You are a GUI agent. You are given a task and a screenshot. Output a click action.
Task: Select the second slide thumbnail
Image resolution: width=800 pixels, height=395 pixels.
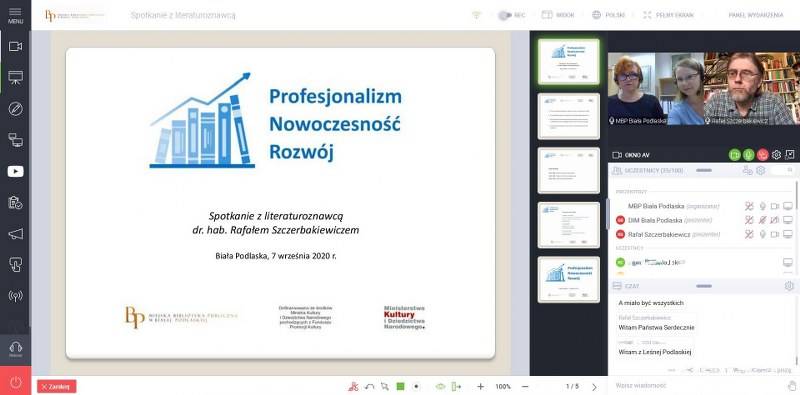[x=568, y=116]
